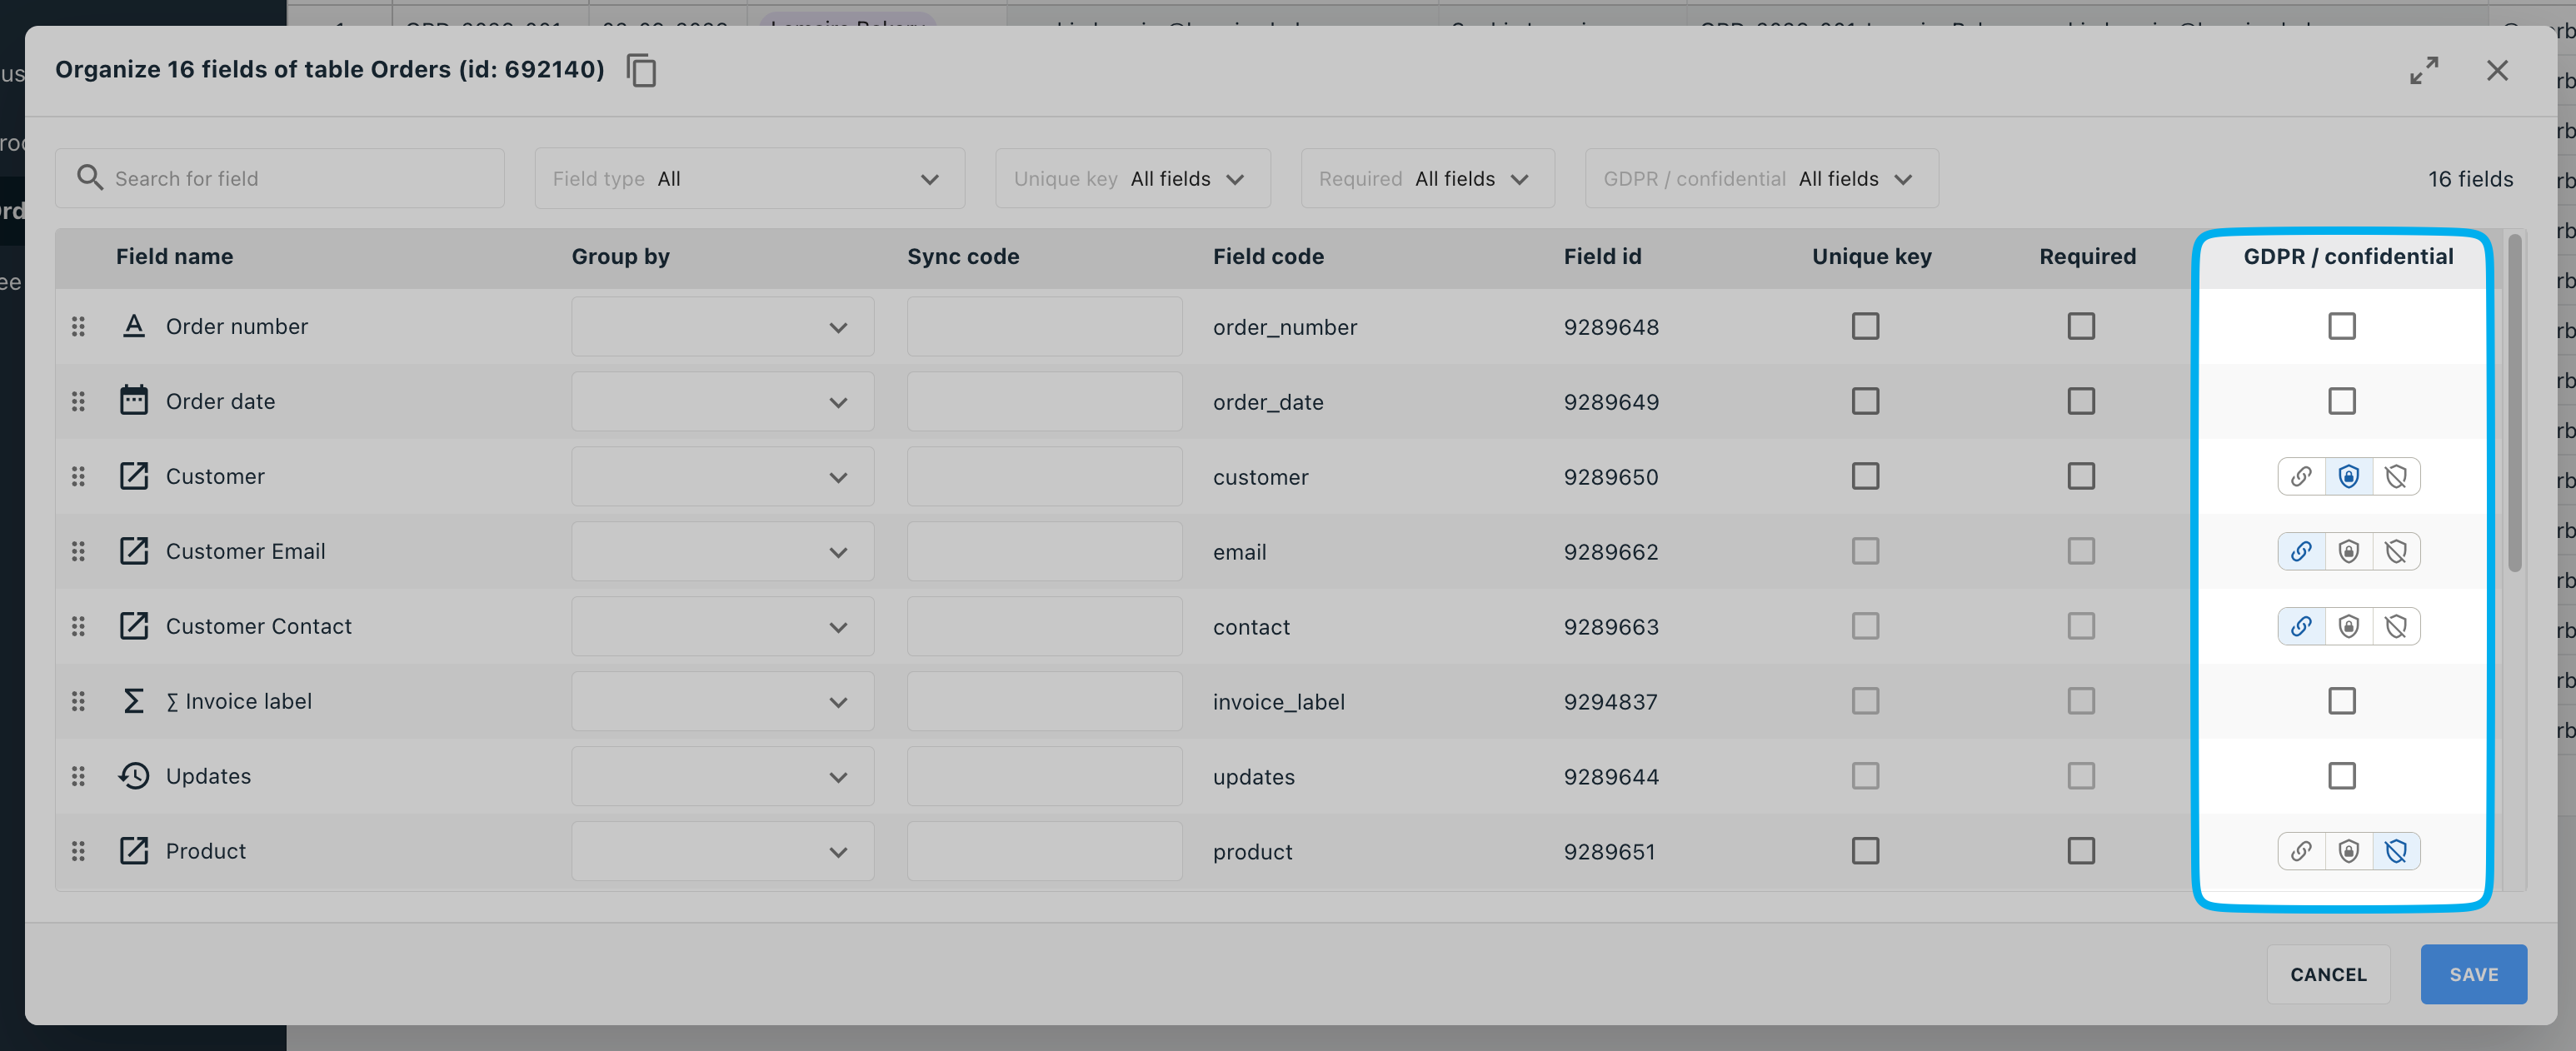Click link icon in Product row

click(x=2301, y=851)
